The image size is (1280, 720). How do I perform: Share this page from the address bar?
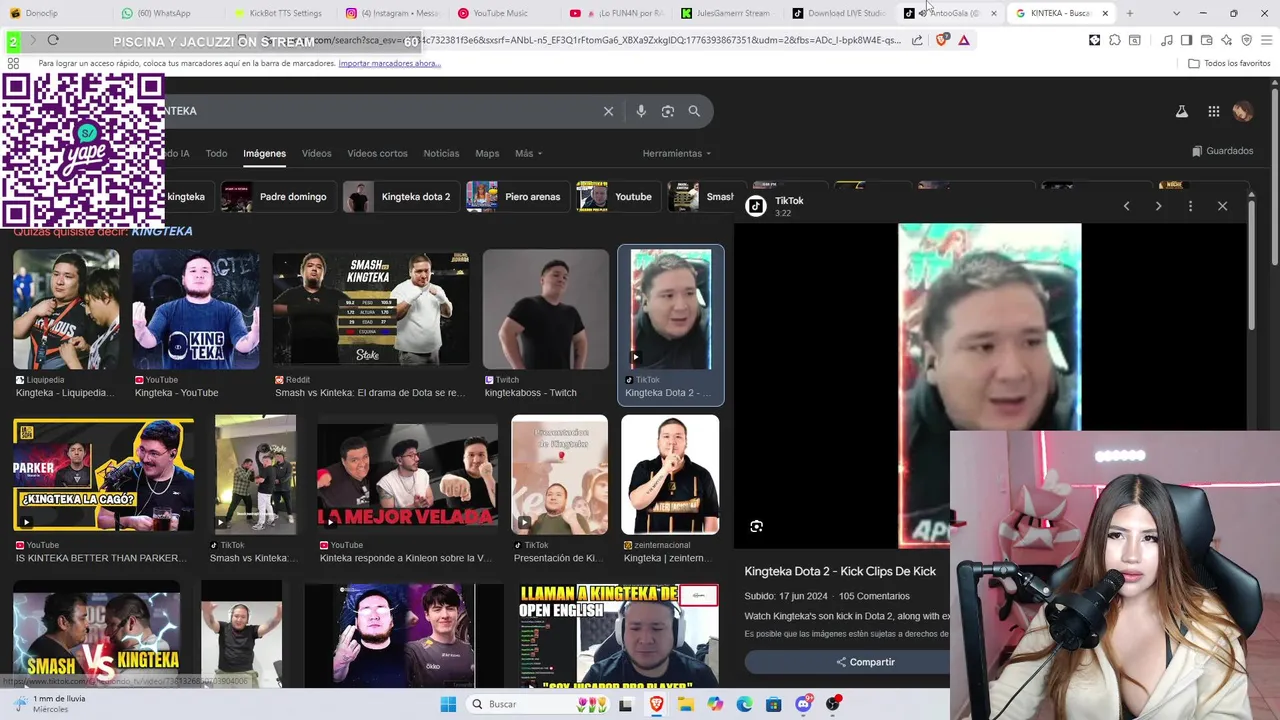click(x=917, y=40)
